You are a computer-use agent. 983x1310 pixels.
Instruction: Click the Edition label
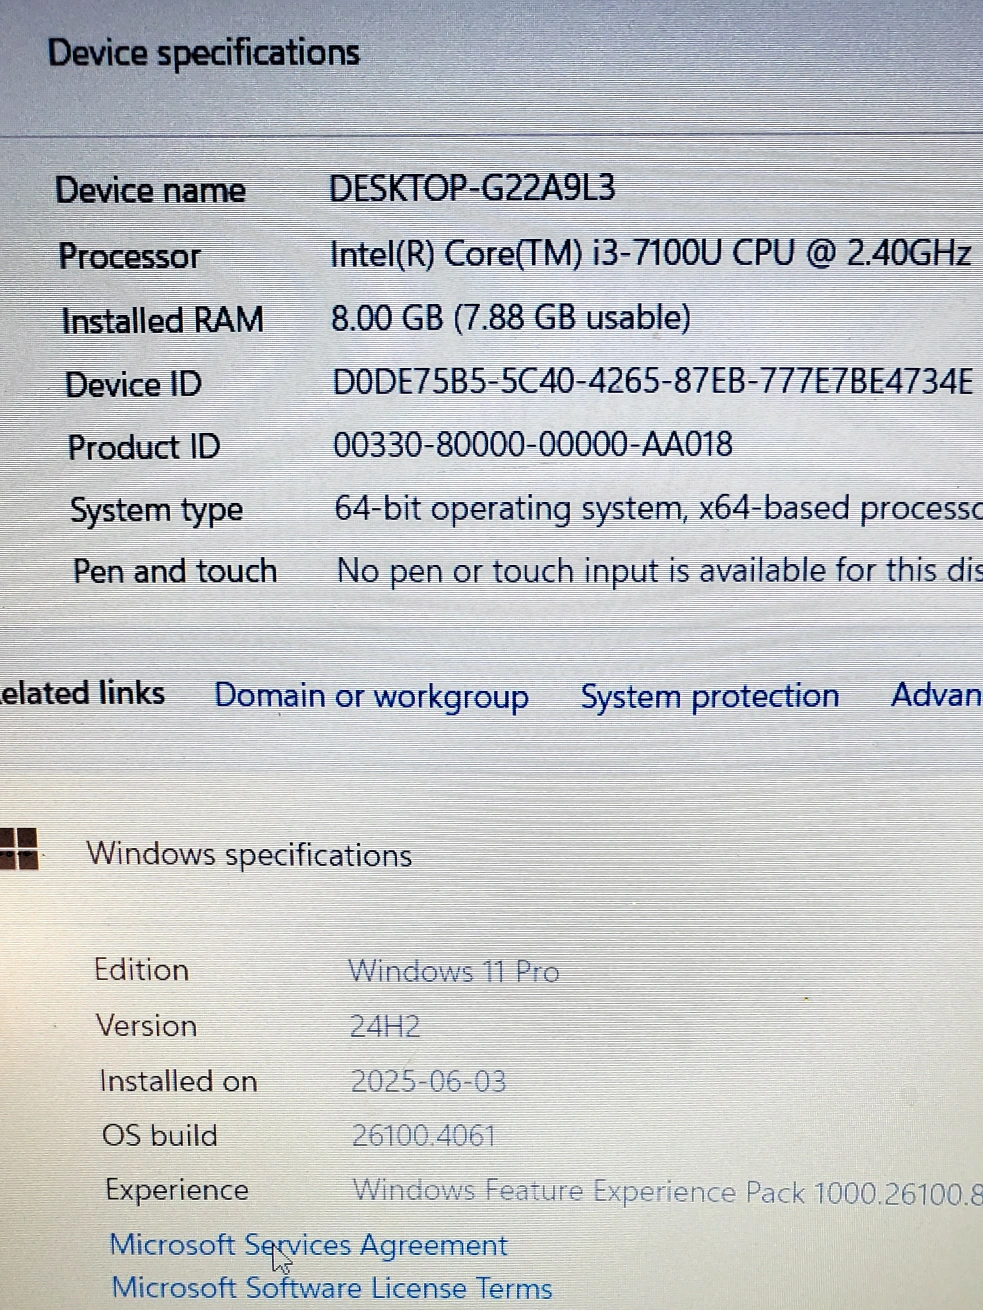click(141, 970)
